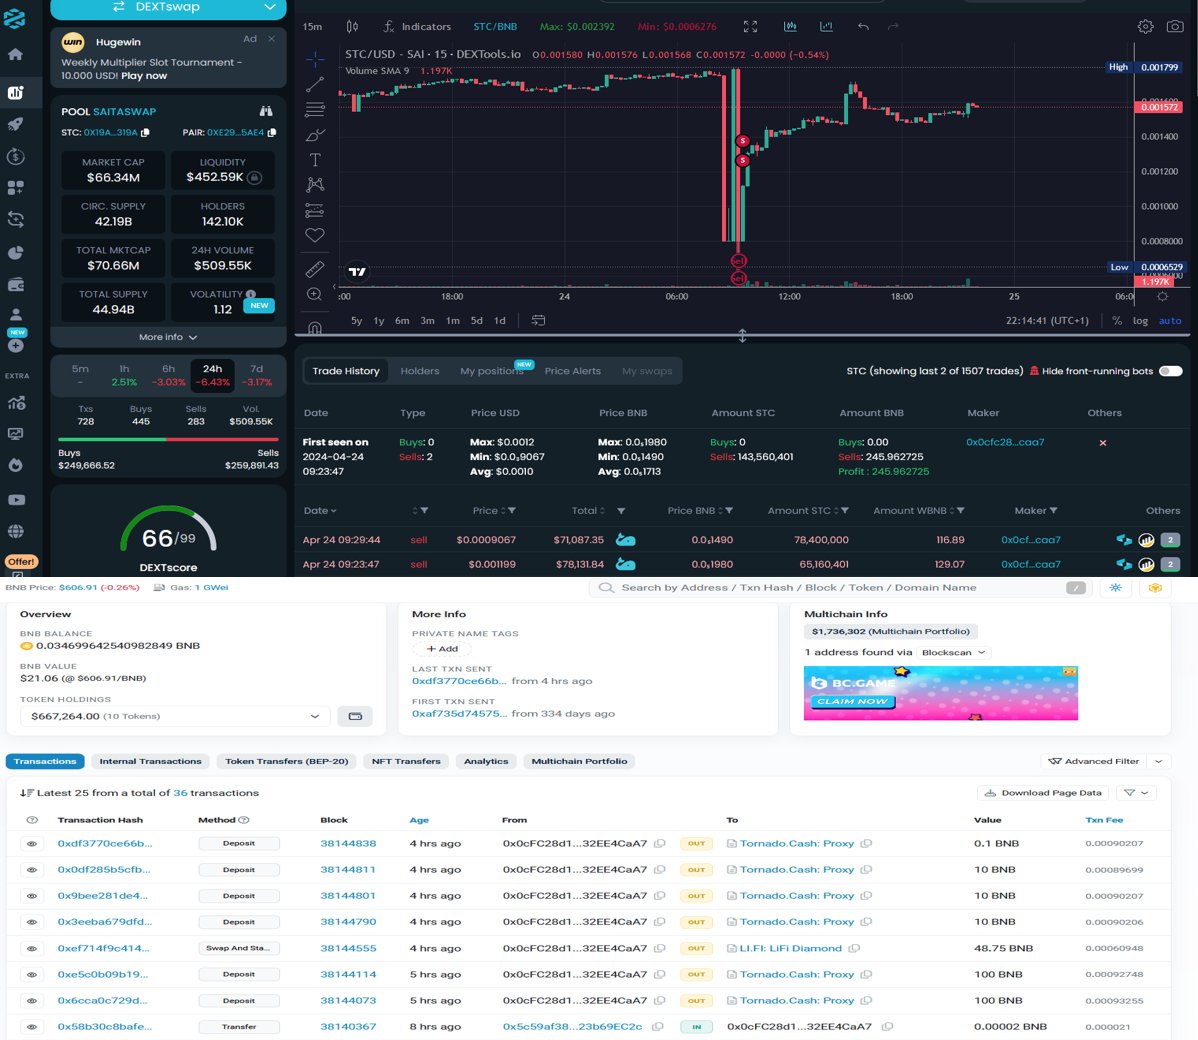Viewport: 1198px width, 1040px height.
Task: Switch to the Holders tab
Action: tap(419, 371)
